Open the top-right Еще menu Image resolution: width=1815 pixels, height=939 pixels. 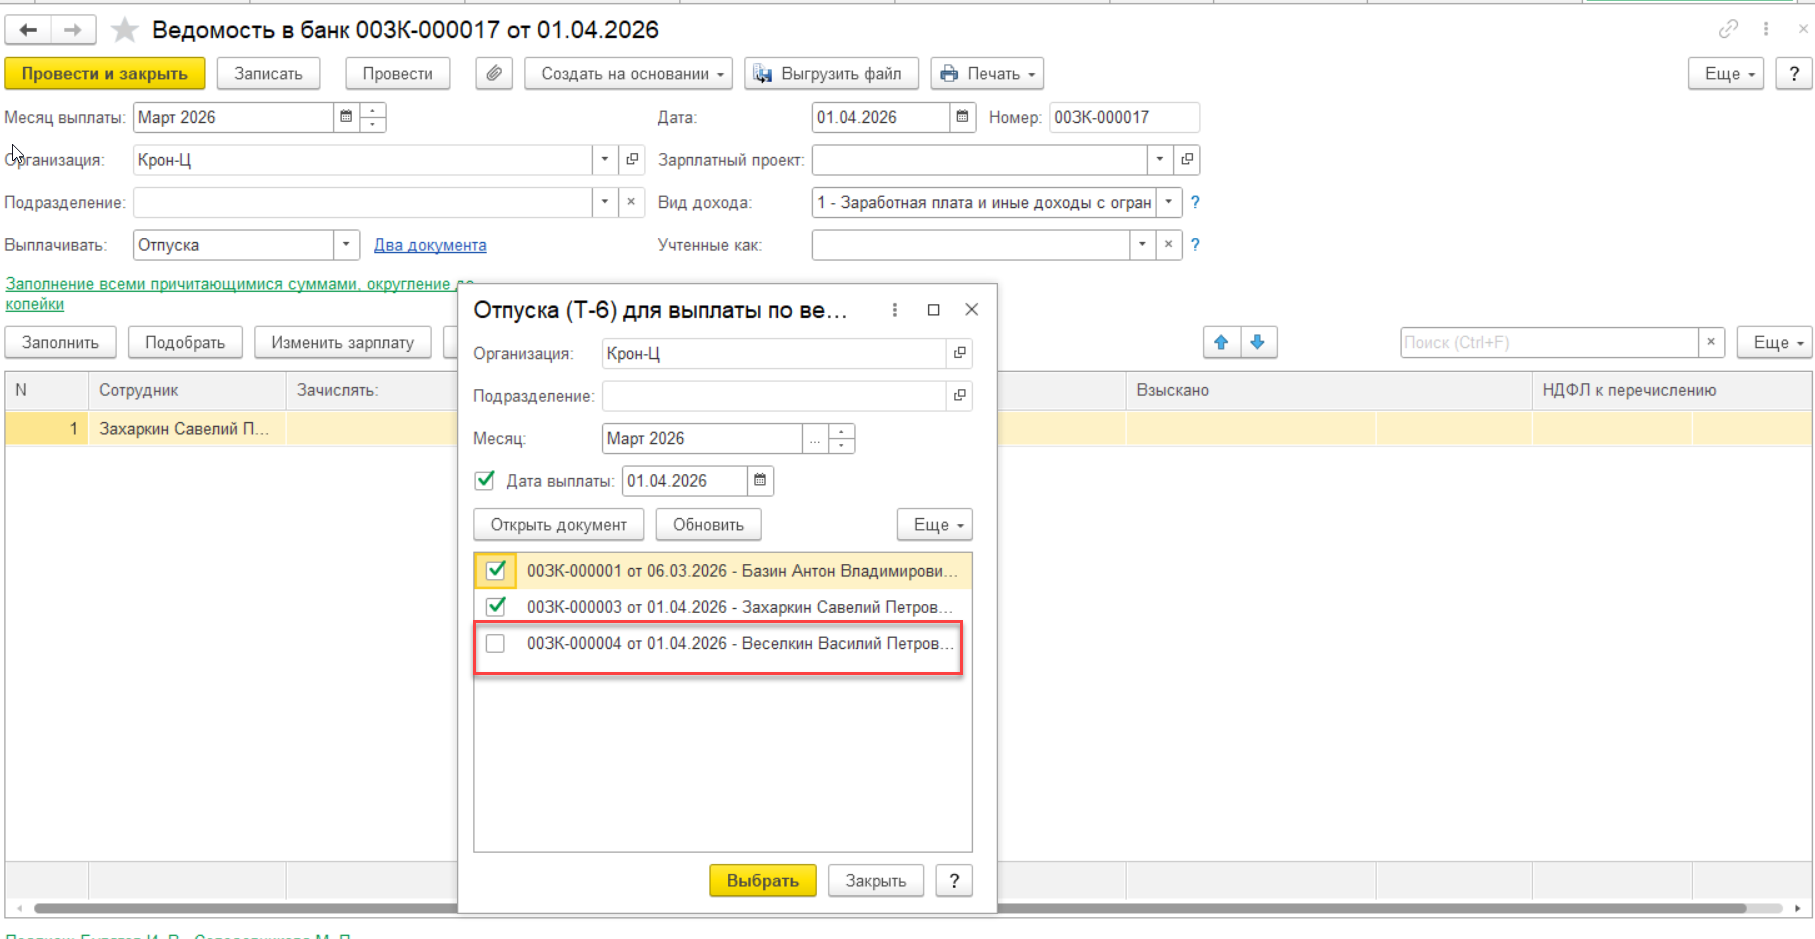[1726, 73]
